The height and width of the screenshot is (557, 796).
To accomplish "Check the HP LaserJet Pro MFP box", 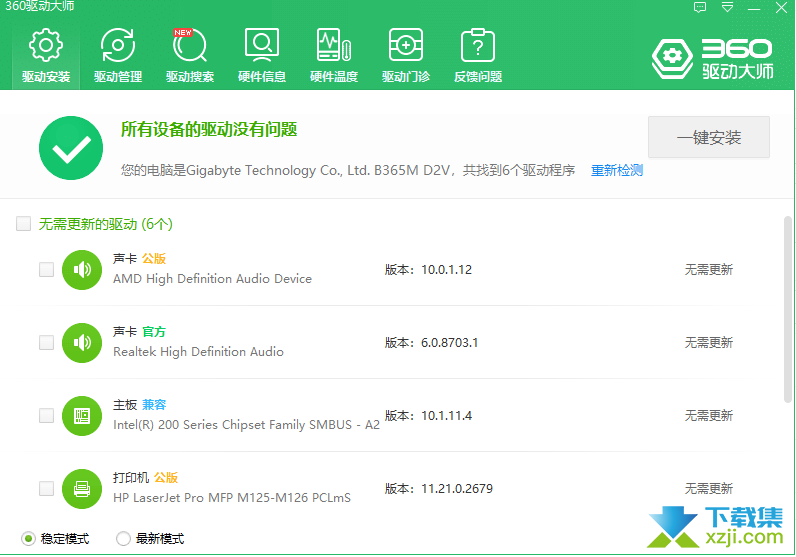I will coord(46,489).
